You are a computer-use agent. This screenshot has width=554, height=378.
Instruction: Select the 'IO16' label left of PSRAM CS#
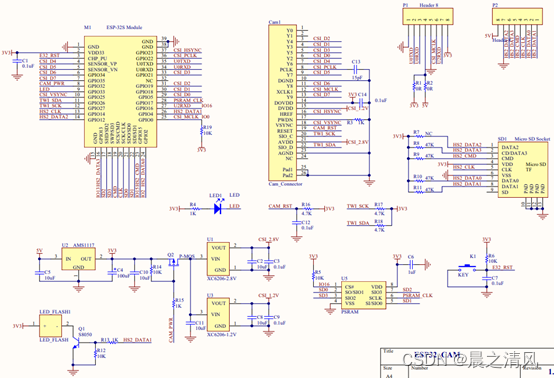click(324, 284)
